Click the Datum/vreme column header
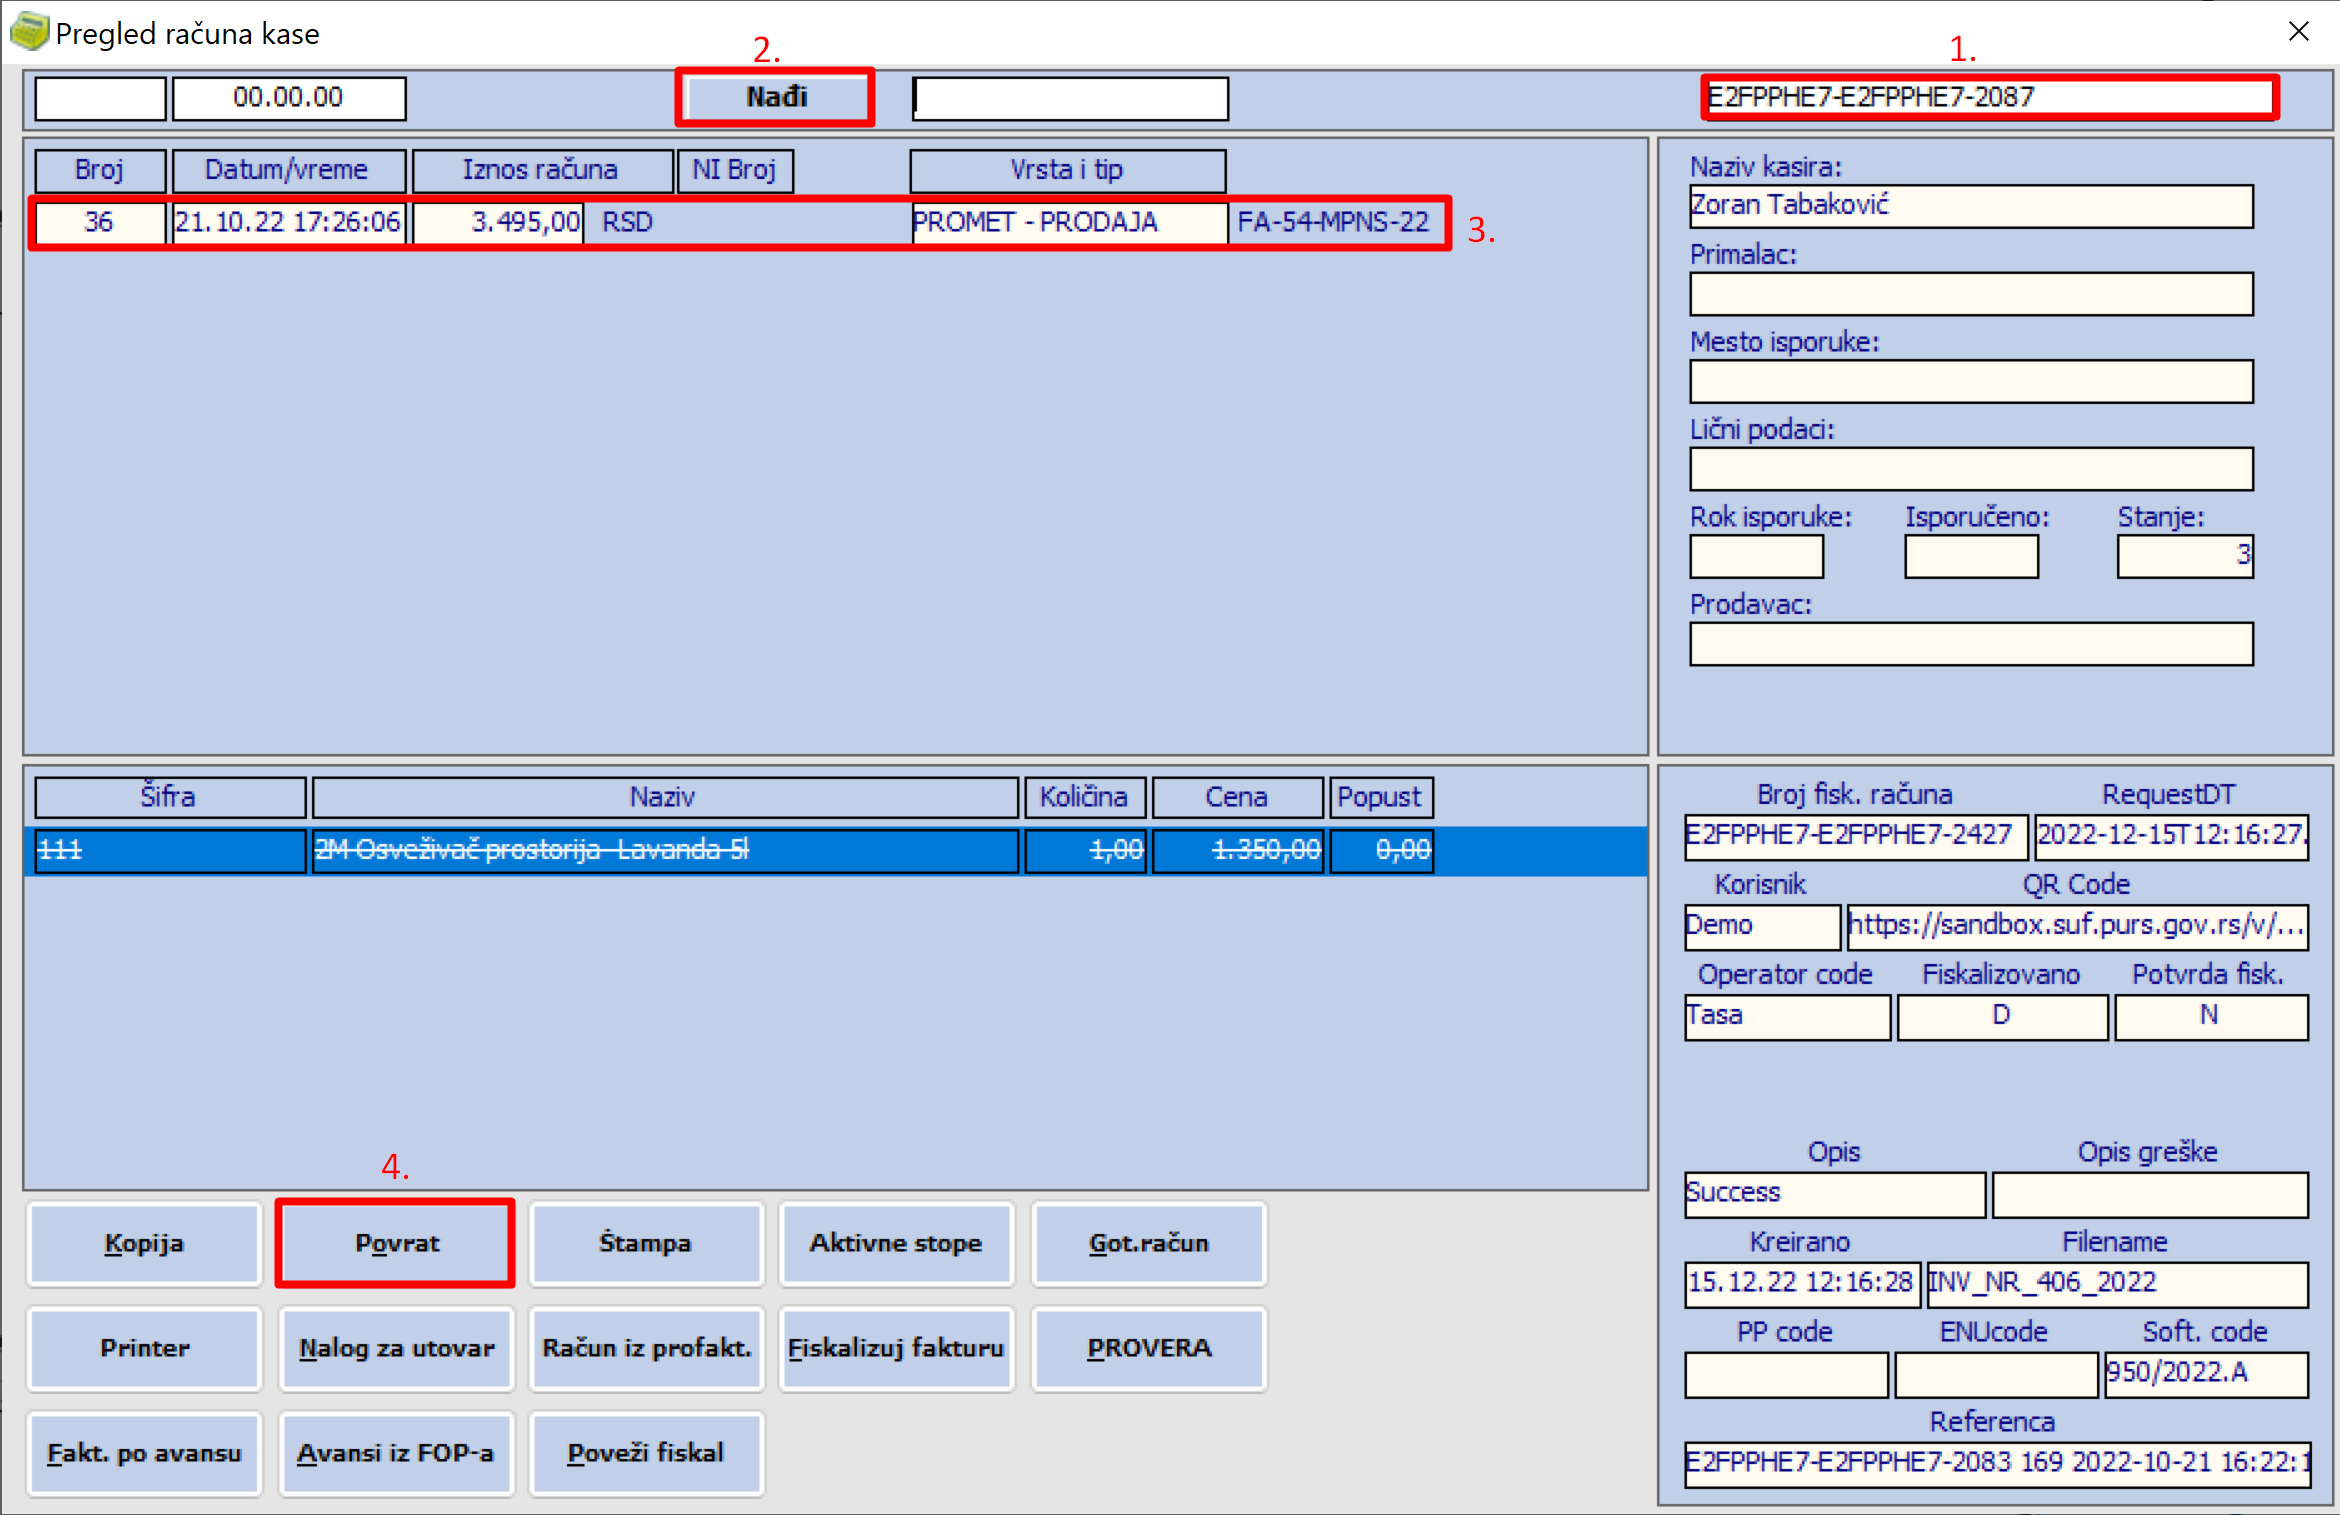This screenshot has width=2340, height=1515. pos(289,170)
